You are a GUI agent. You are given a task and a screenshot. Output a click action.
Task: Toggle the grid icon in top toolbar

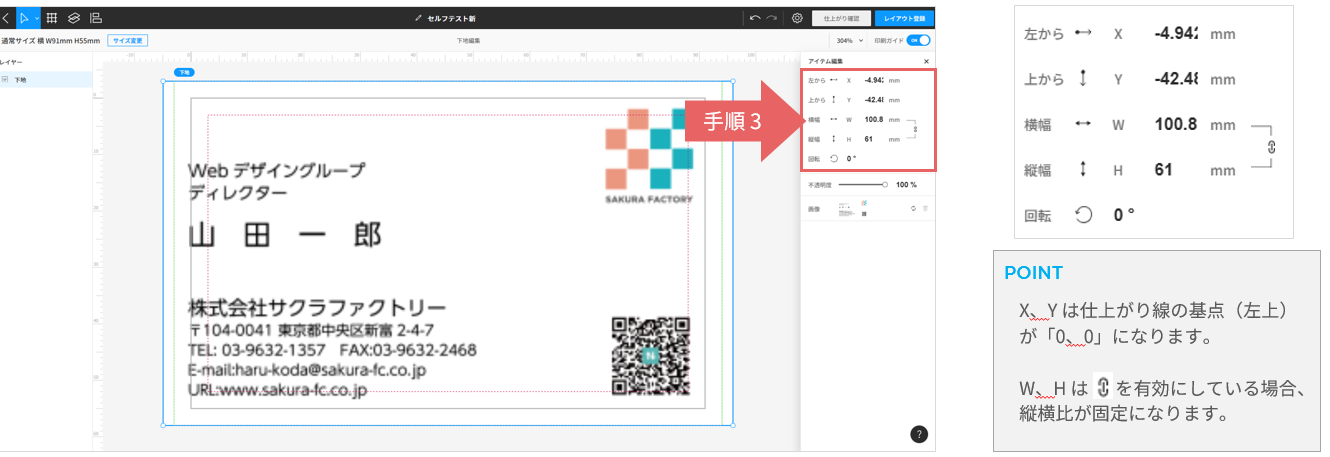pos(52,17)
